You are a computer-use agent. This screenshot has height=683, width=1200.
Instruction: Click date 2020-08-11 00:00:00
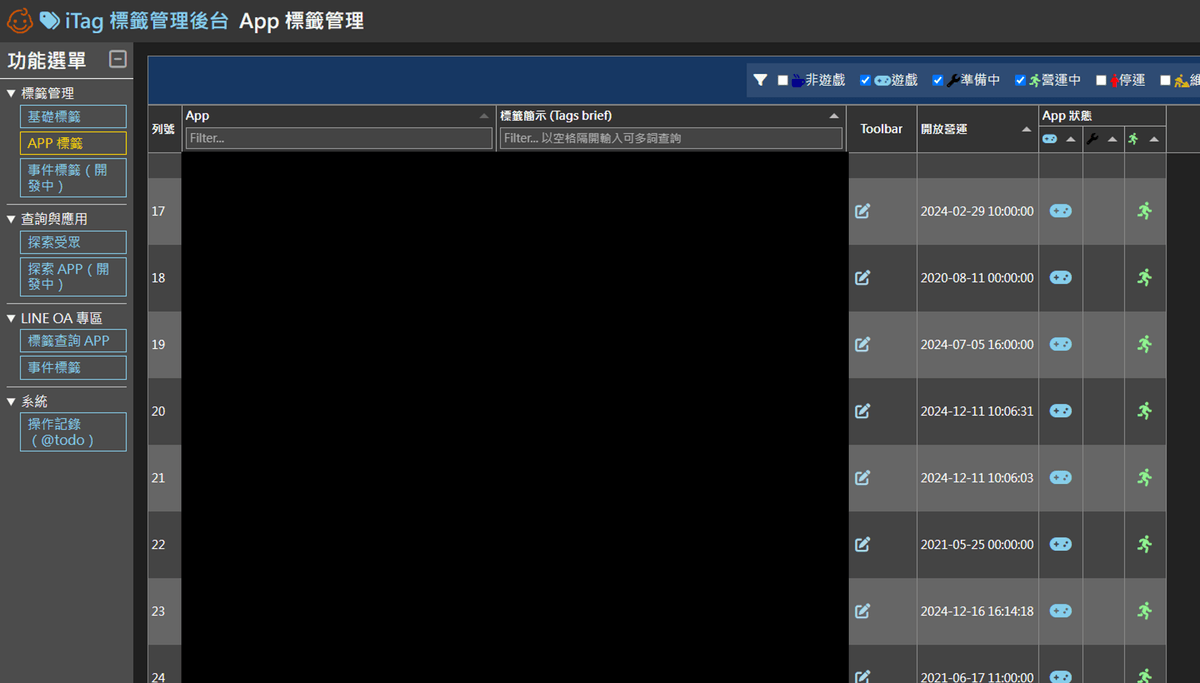tap(977, 278)
